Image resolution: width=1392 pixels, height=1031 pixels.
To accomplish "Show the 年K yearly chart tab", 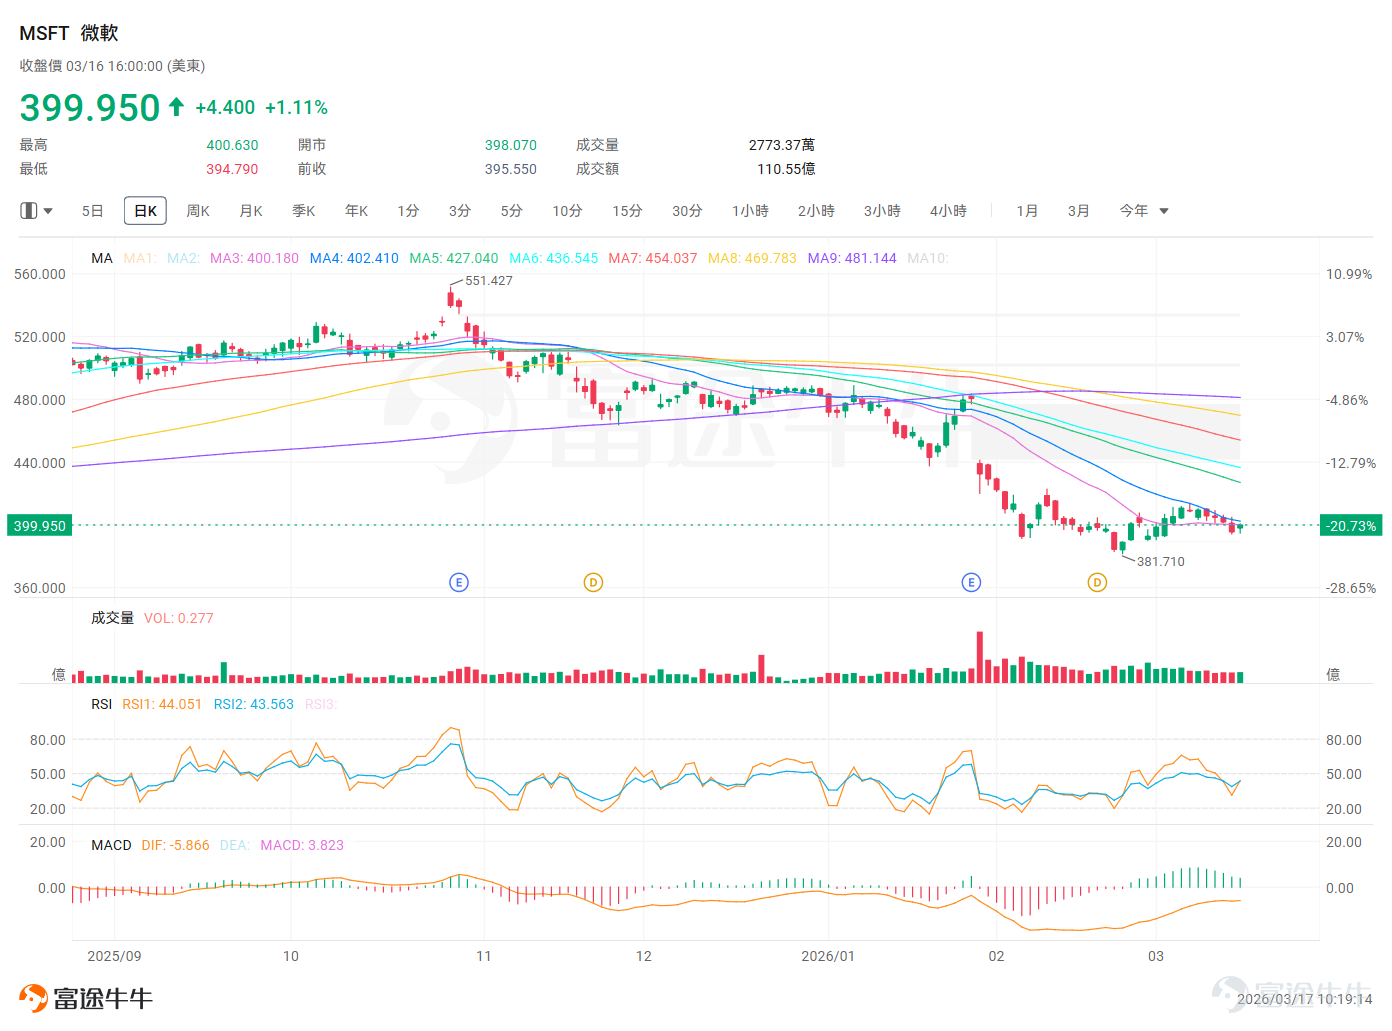I will 357,211.
